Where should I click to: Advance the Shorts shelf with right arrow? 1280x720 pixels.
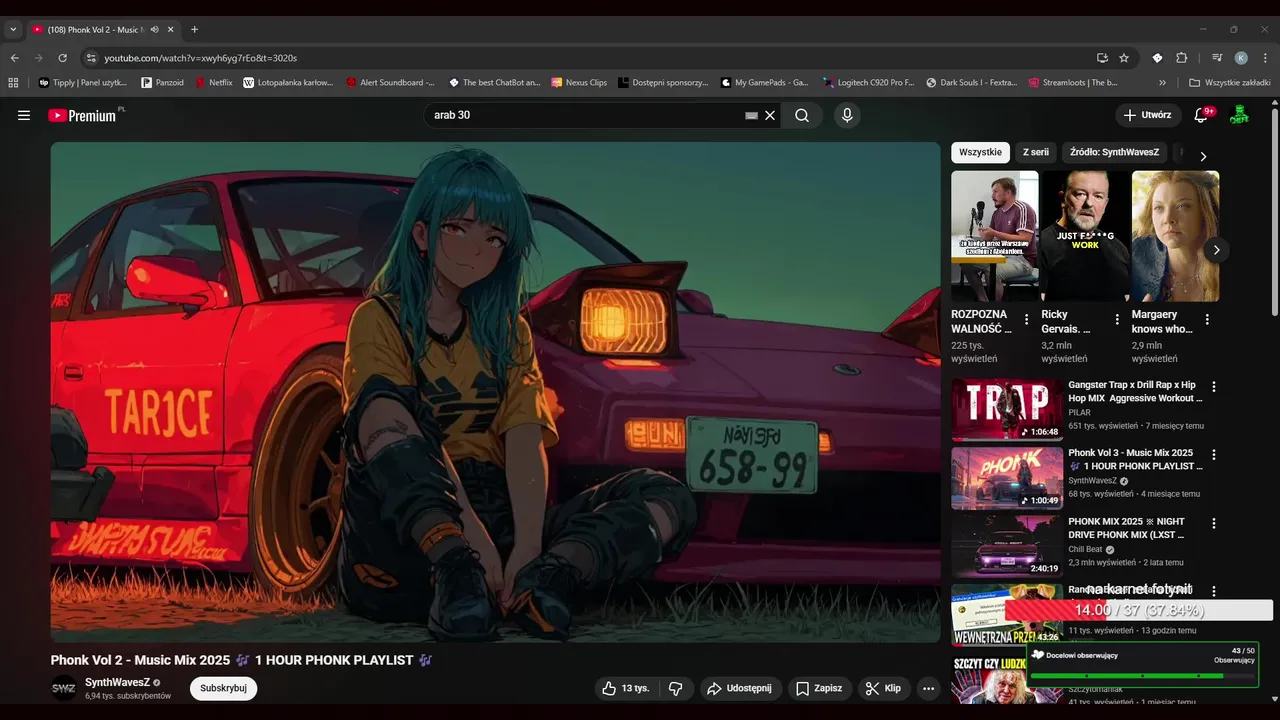click(x=1216, y=250)
